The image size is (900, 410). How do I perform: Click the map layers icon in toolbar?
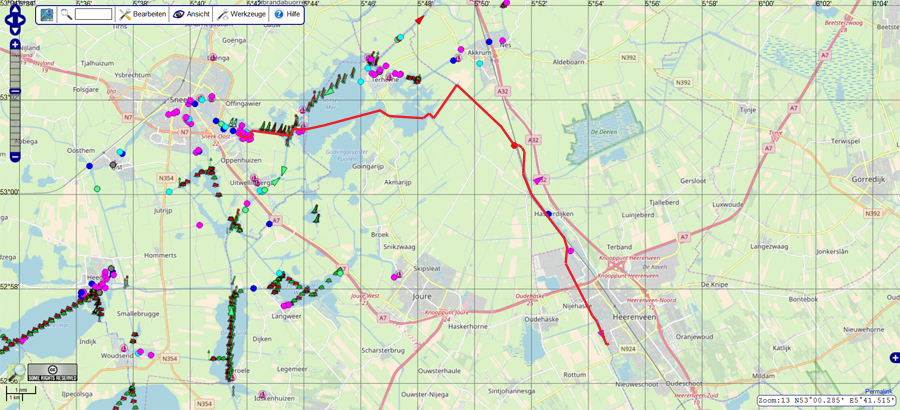pos(47,14)
